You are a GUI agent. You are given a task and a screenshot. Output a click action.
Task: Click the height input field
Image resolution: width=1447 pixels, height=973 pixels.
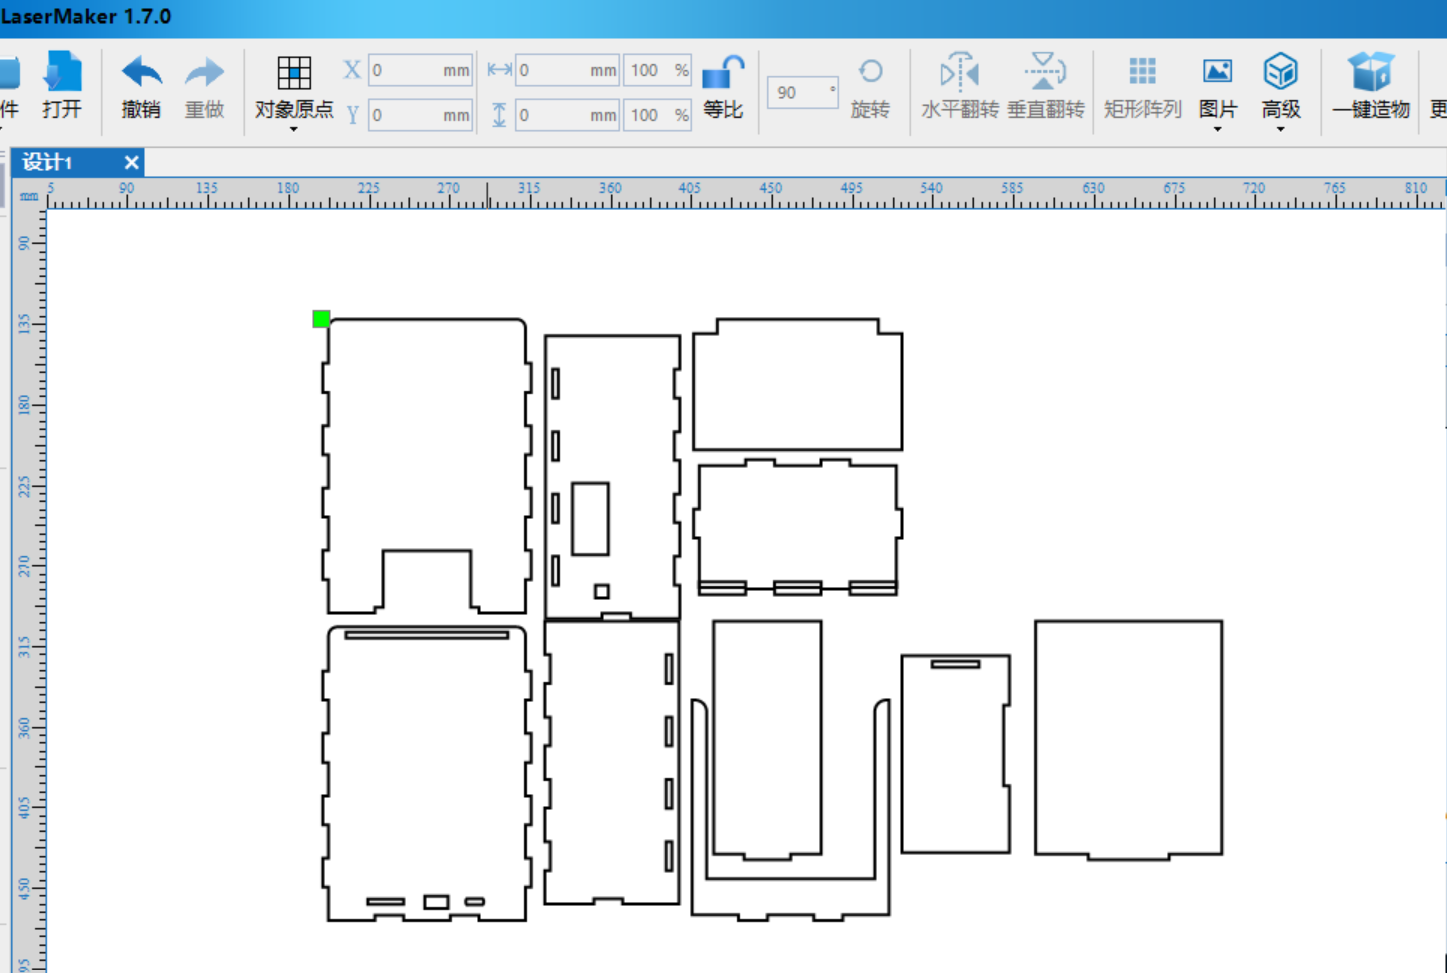tap(567, 115)
